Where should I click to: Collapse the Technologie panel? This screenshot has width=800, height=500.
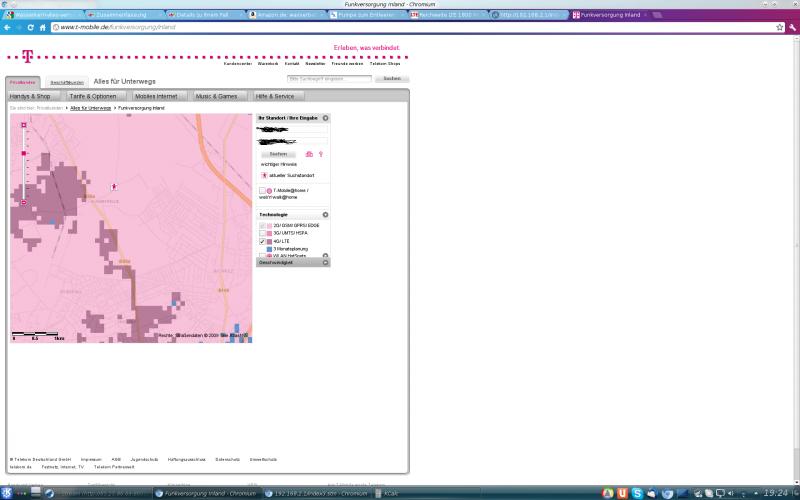pyautogui.click(x=325, y=215)
